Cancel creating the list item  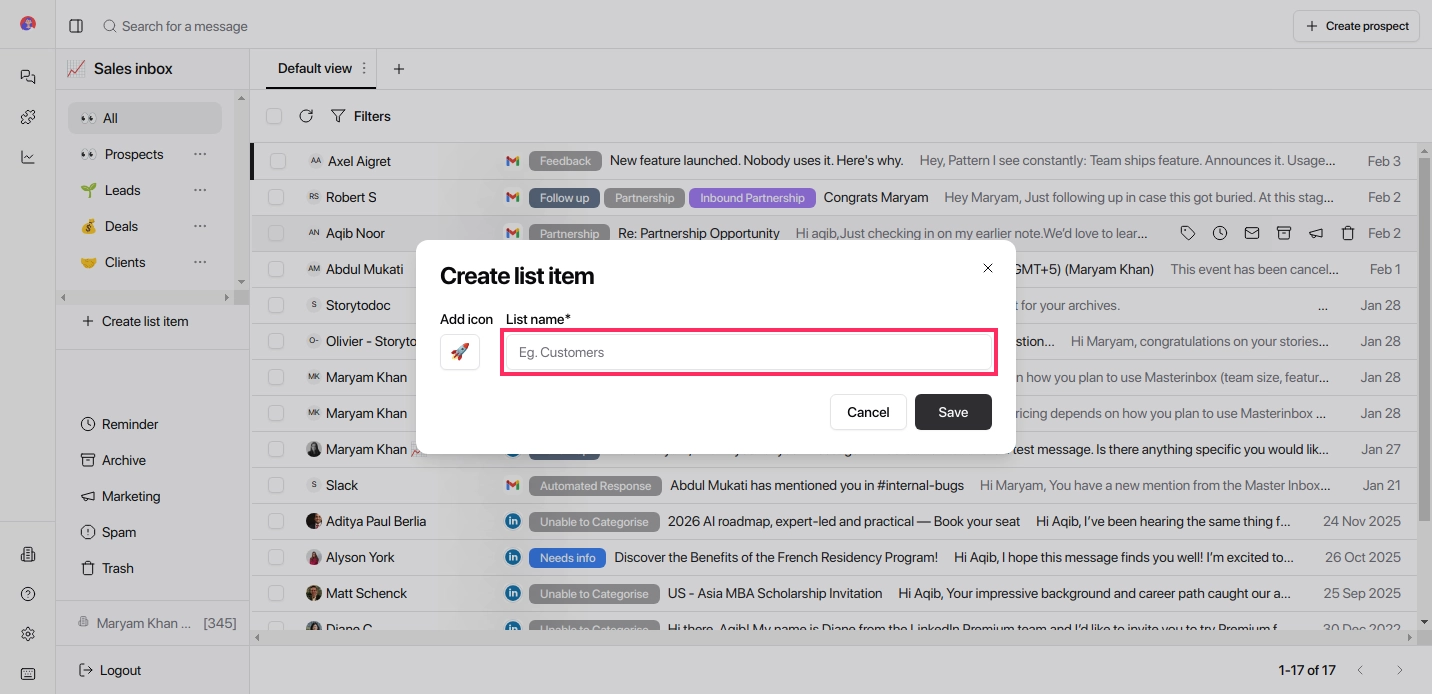click(867, 412)
